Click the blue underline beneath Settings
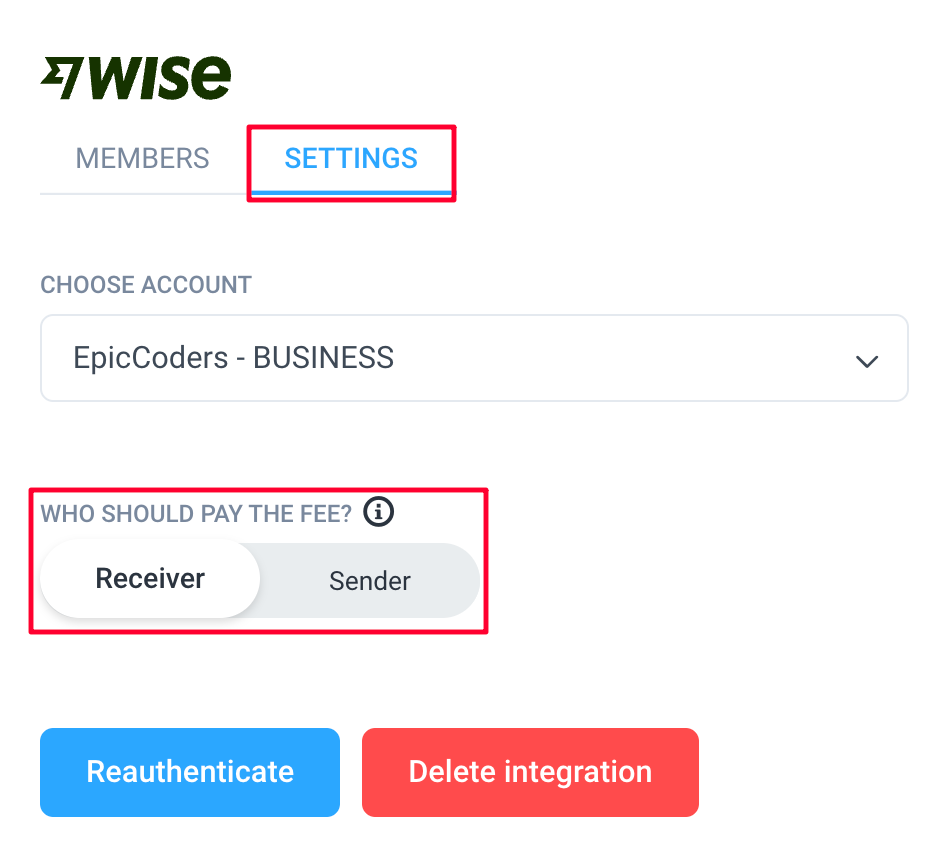 351,193
